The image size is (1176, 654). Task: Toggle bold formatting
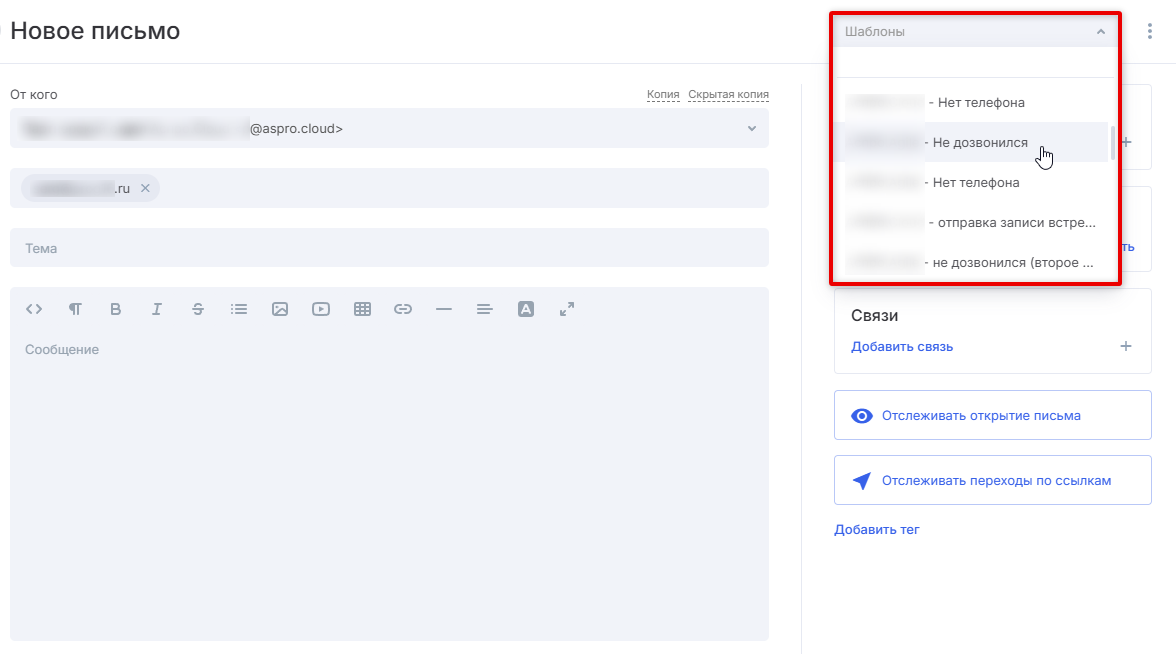click(116, 309)
